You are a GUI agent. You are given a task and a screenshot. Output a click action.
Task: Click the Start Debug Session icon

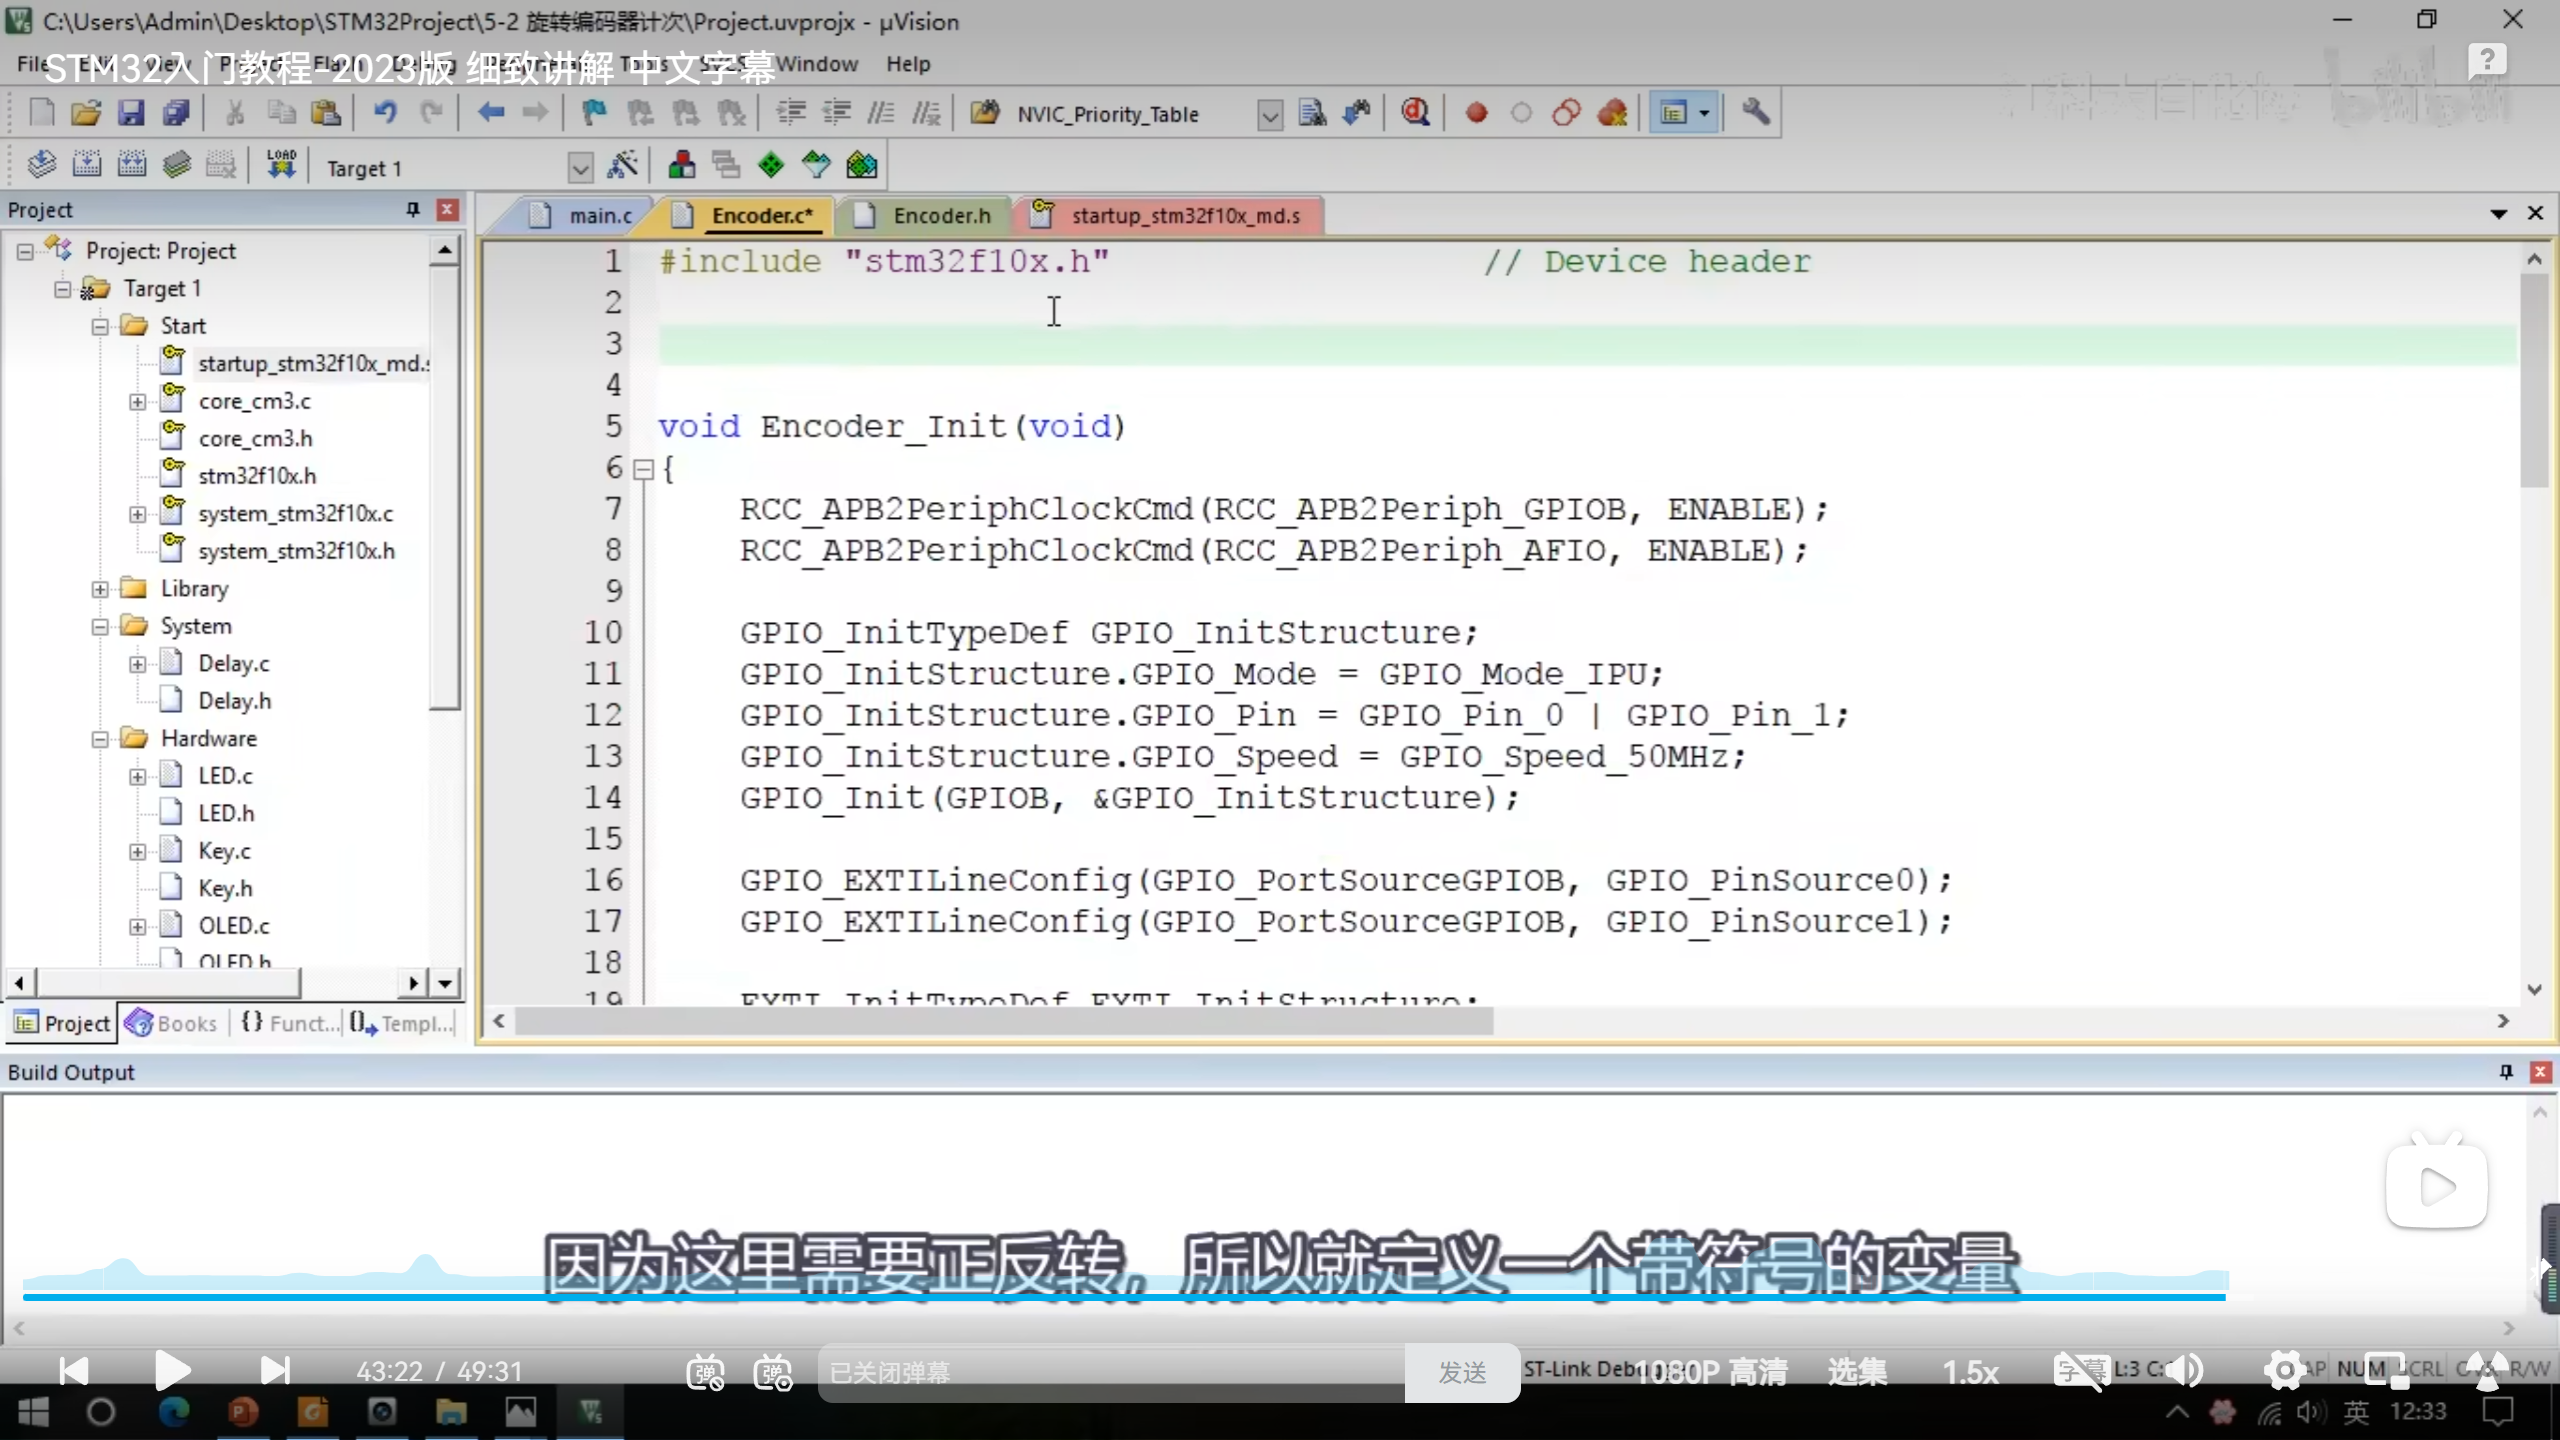pos(1414,113)
